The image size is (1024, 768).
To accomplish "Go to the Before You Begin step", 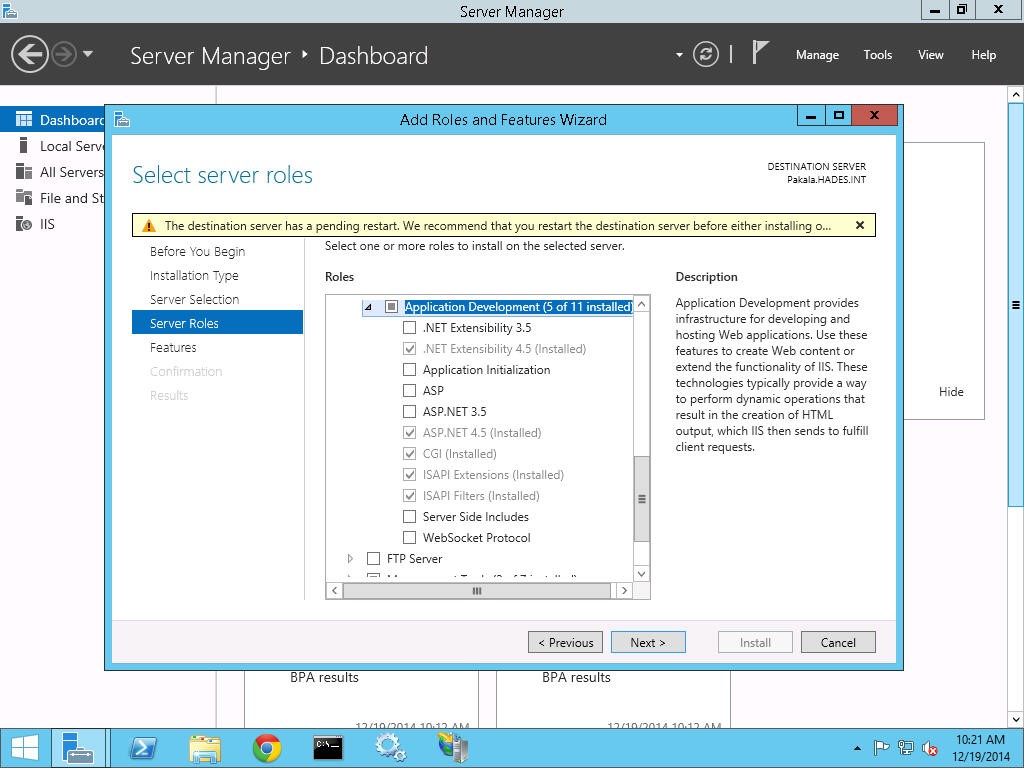I will point(197,251).
